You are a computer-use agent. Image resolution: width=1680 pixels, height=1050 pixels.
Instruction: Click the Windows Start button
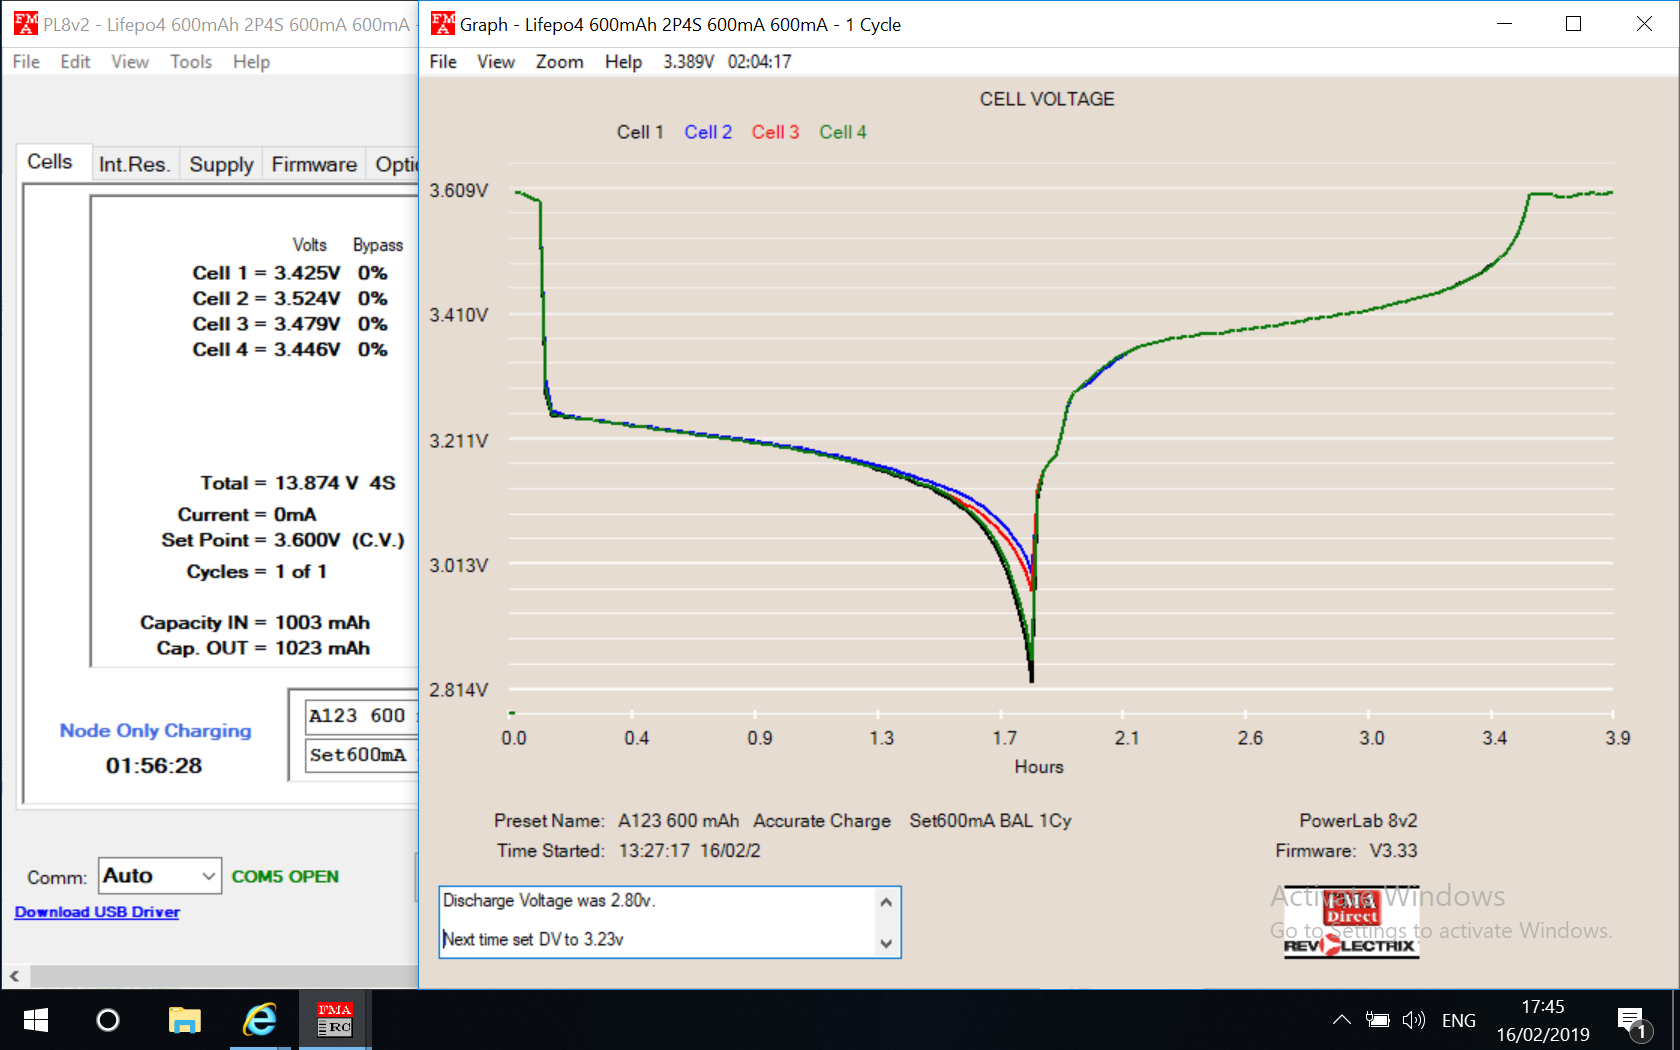36,1020
